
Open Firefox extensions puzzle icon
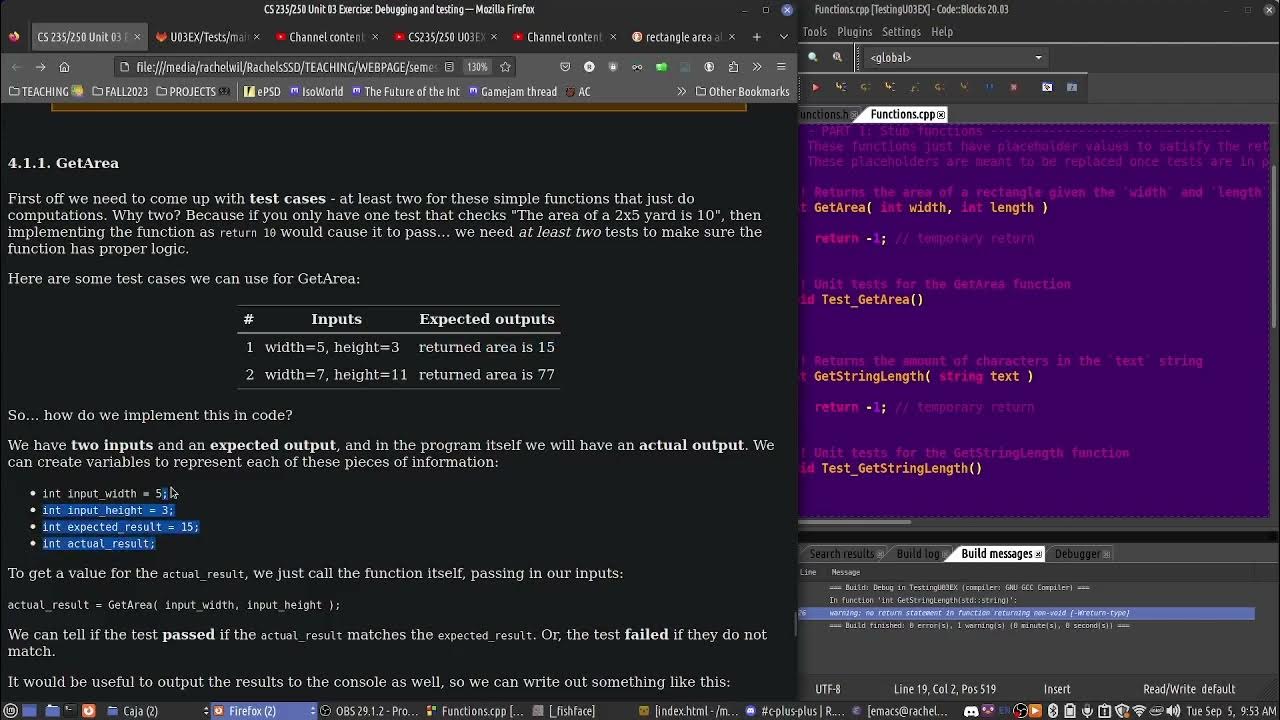coord(733,67)
